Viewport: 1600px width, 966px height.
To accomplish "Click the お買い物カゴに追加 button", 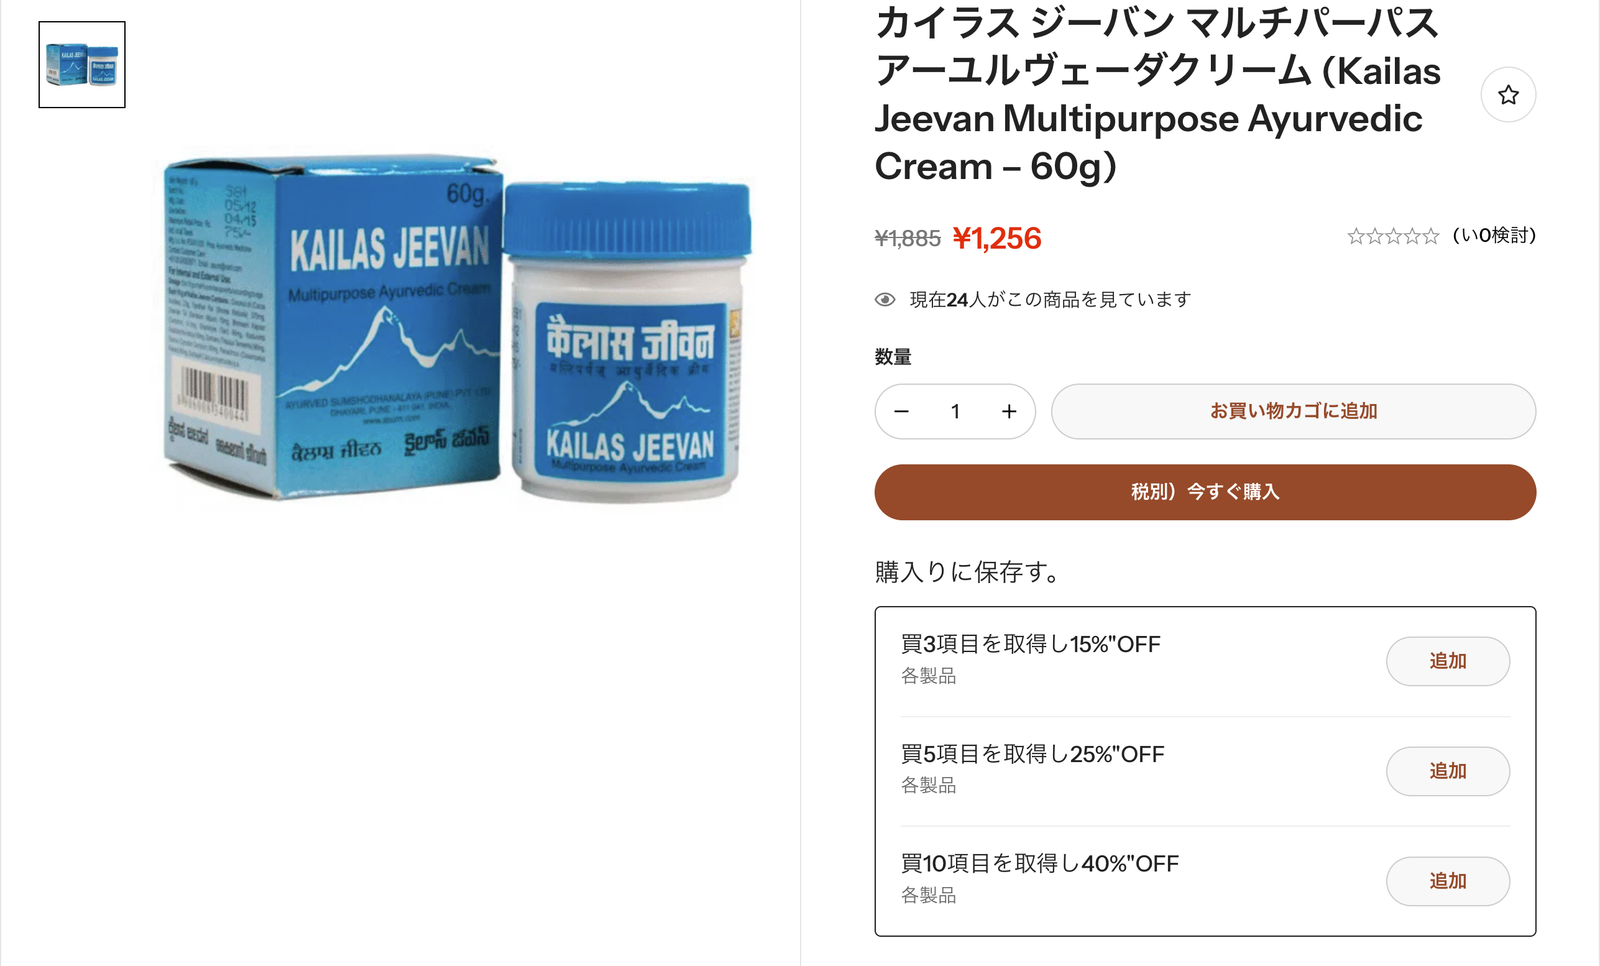I will (x=1293, y=411).
